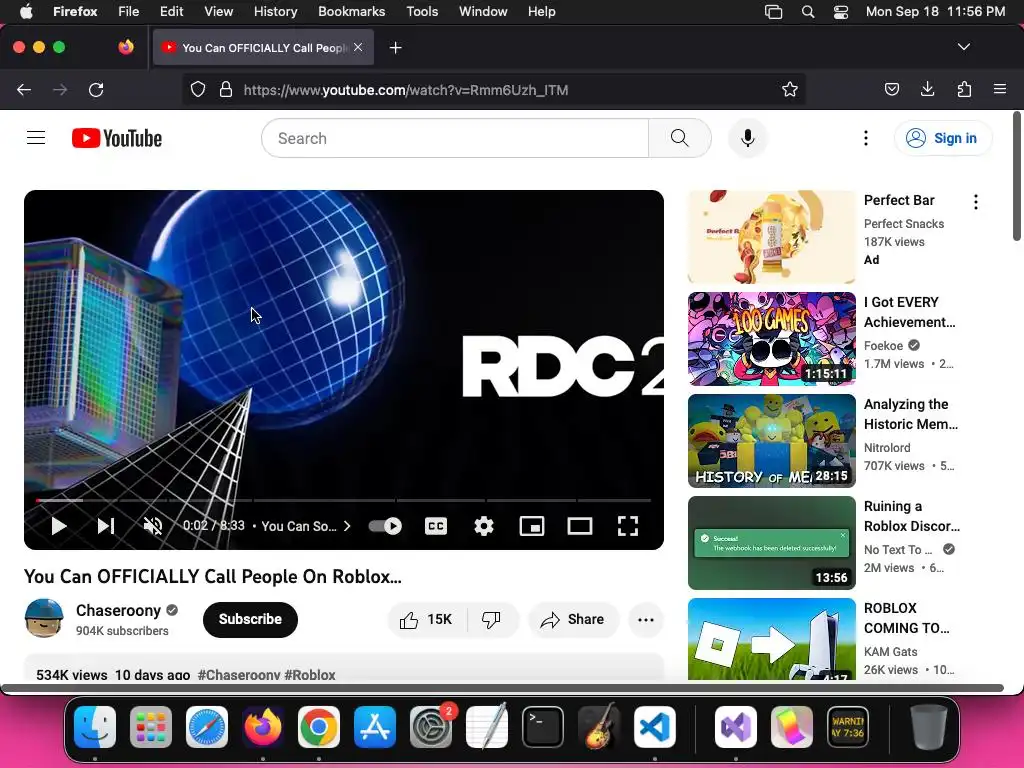Open the YouTube guide hamburger menu

click(x=36, y=138)
